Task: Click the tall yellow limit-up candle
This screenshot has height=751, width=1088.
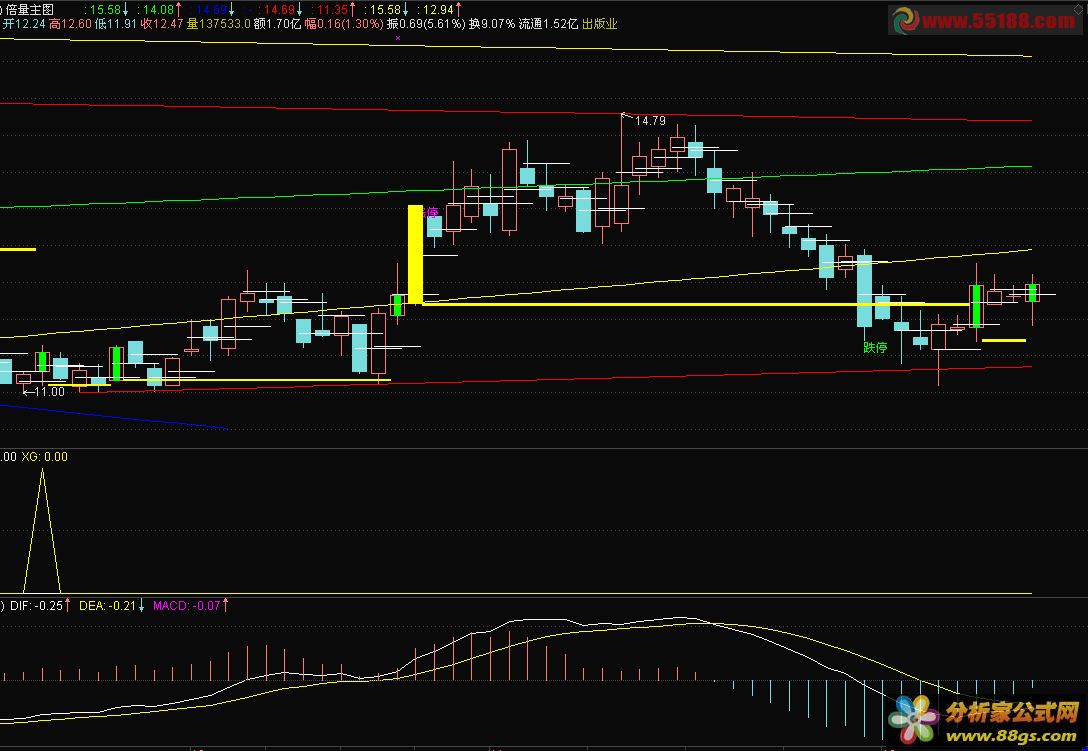Action: click(x=415, y=254)
